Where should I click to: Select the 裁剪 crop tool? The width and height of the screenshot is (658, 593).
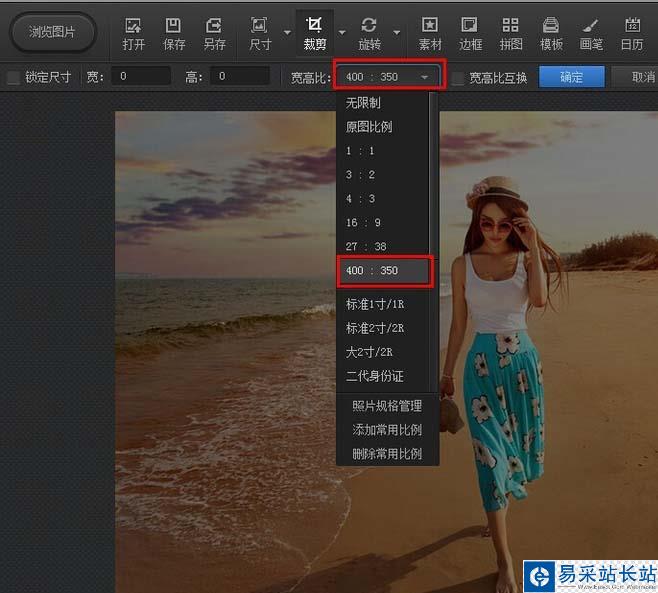coord(315,34)
